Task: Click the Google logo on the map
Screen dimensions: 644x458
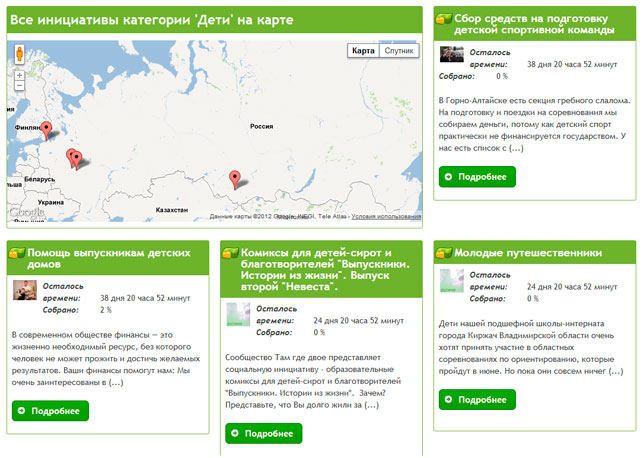Action: (x=27, y=212)
